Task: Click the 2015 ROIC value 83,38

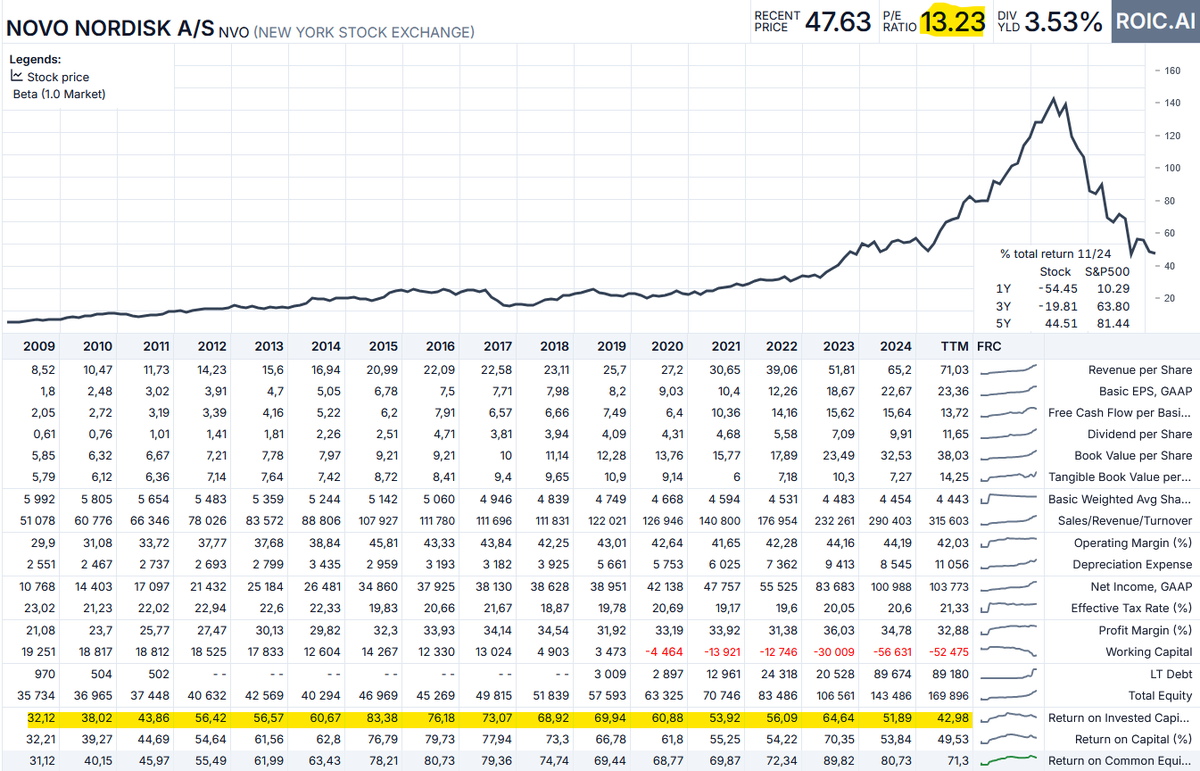Action: (x=382, y=718)
